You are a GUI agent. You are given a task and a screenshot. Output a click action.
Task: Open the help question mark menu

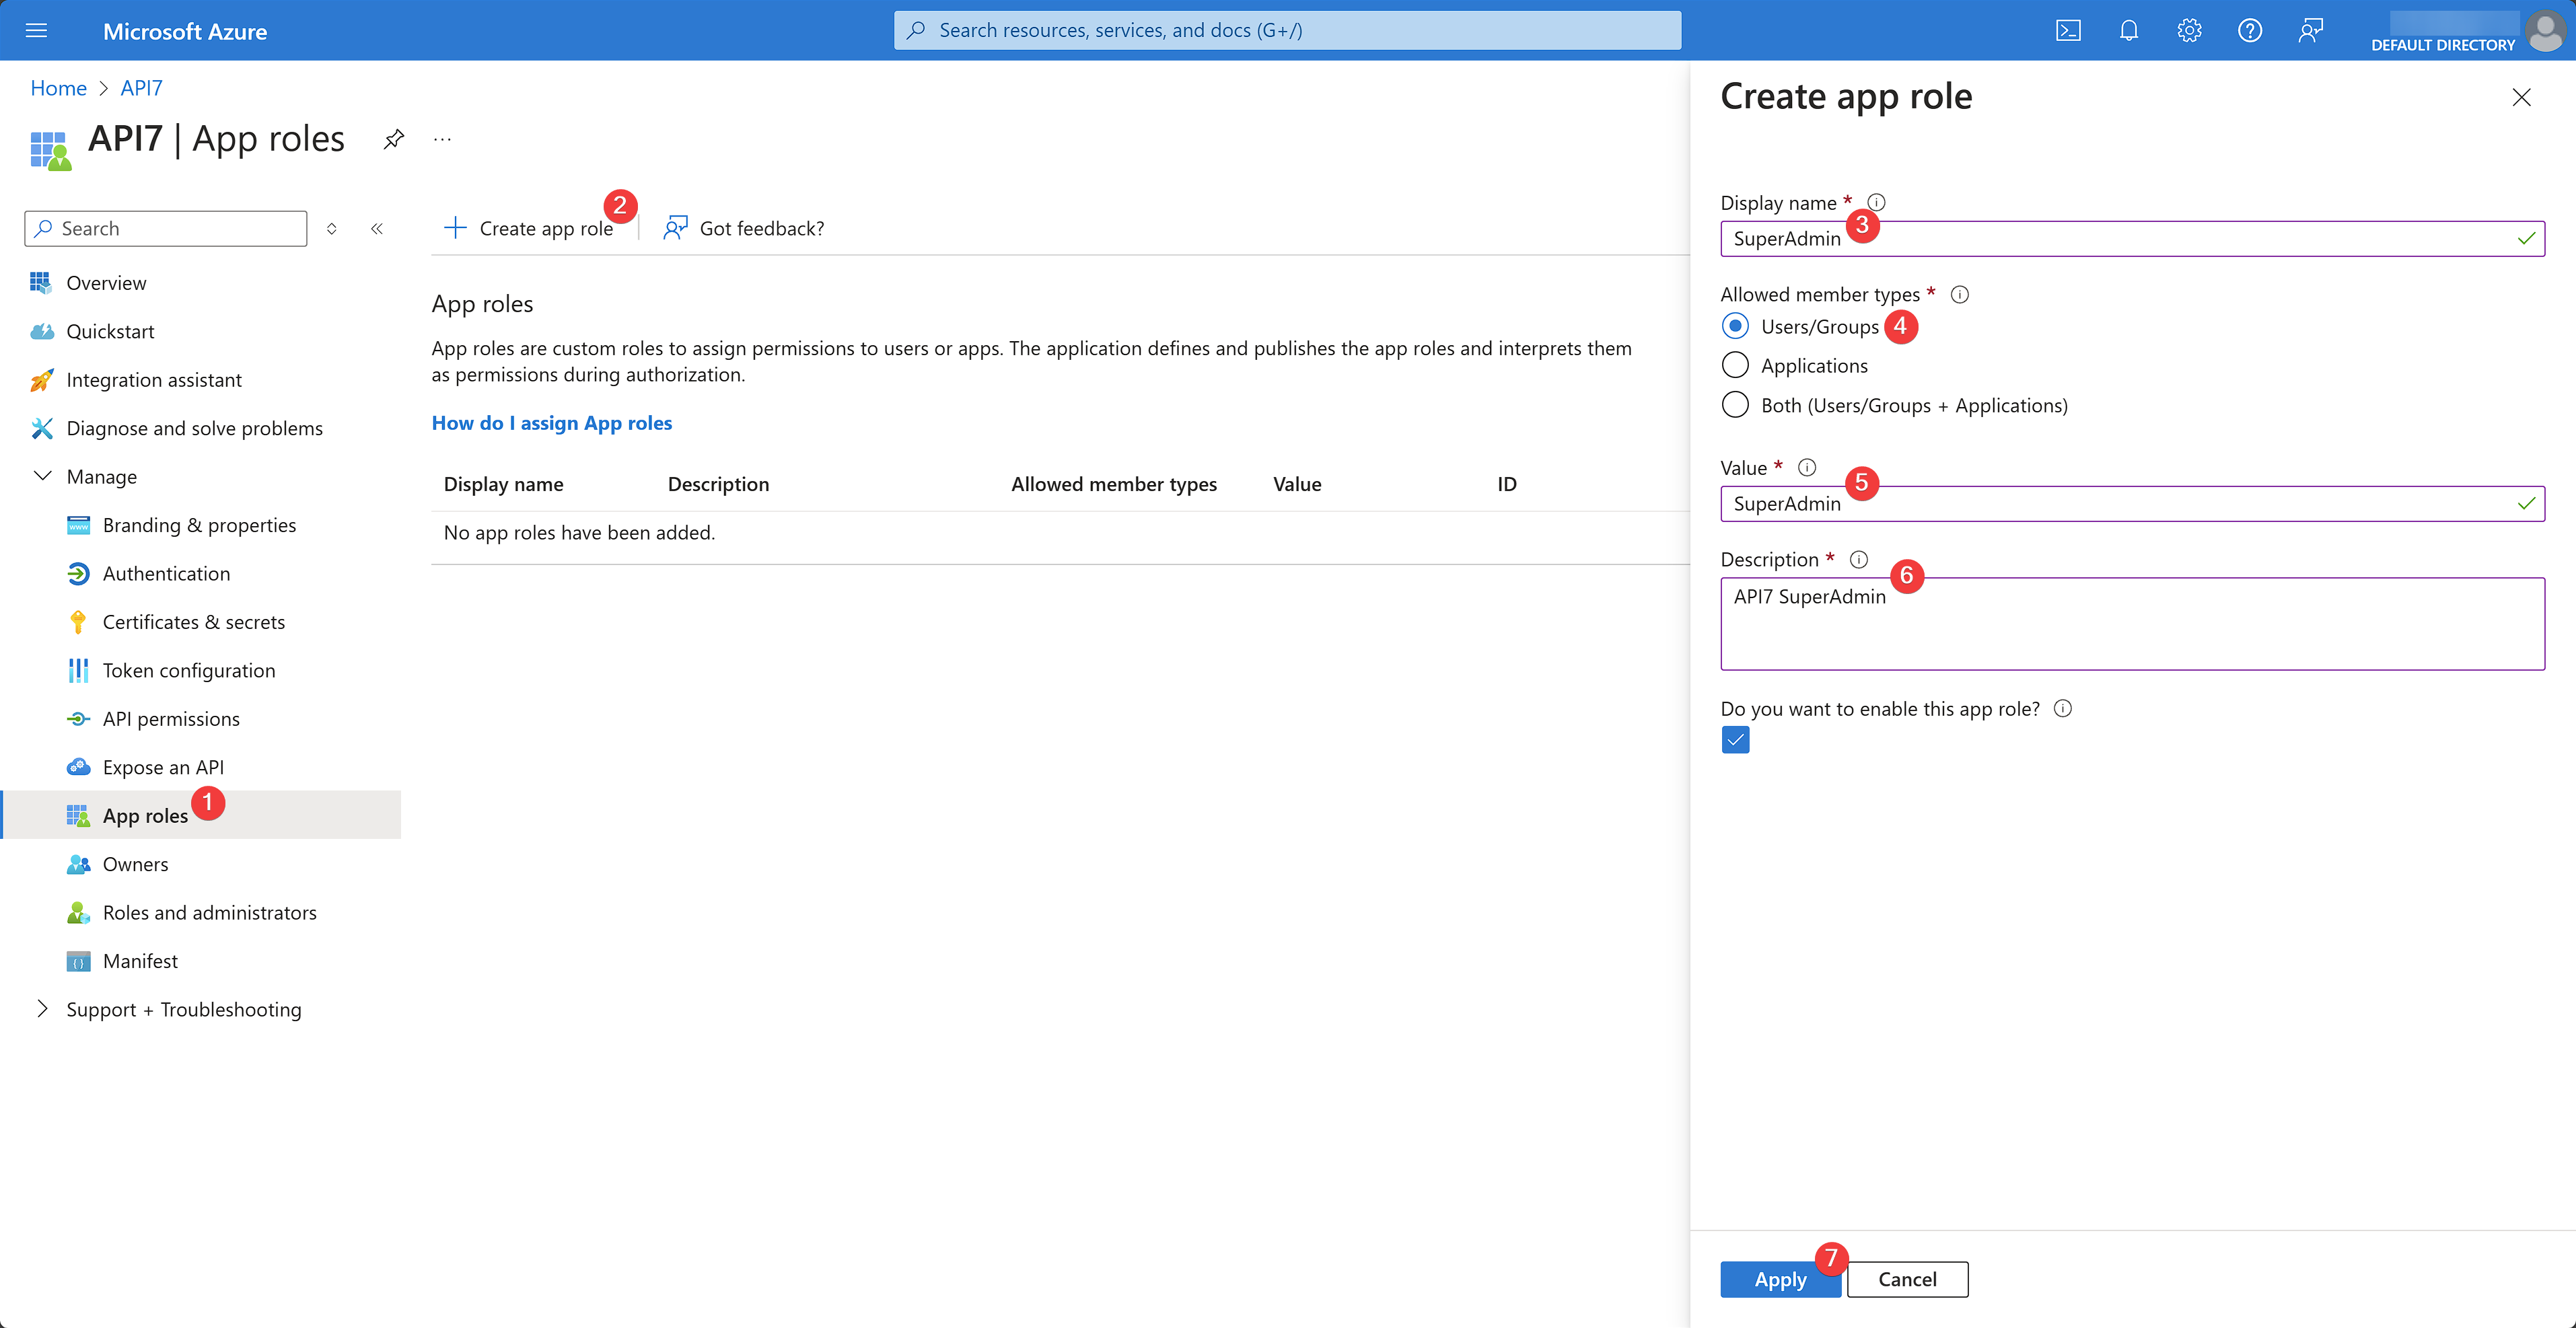[2249, 30]
